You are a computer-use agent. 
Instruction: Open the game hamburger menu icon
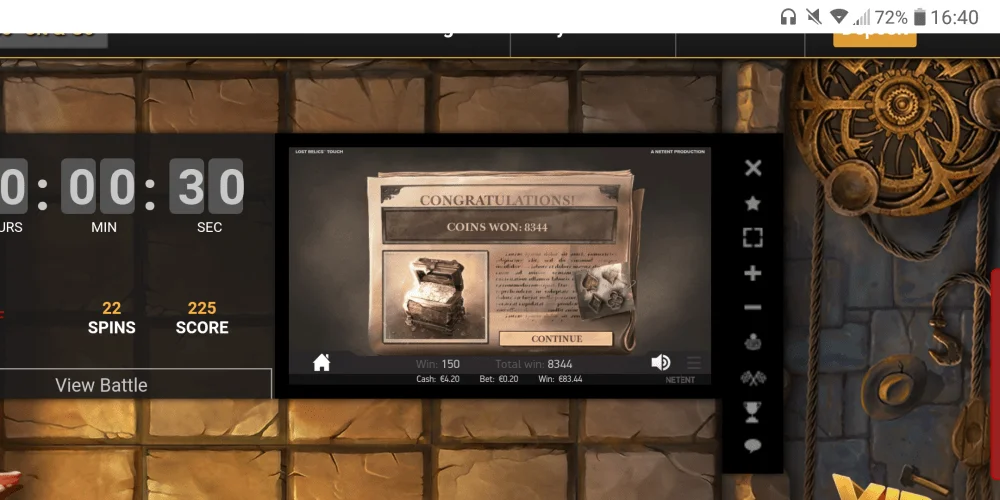coord(694,363)
